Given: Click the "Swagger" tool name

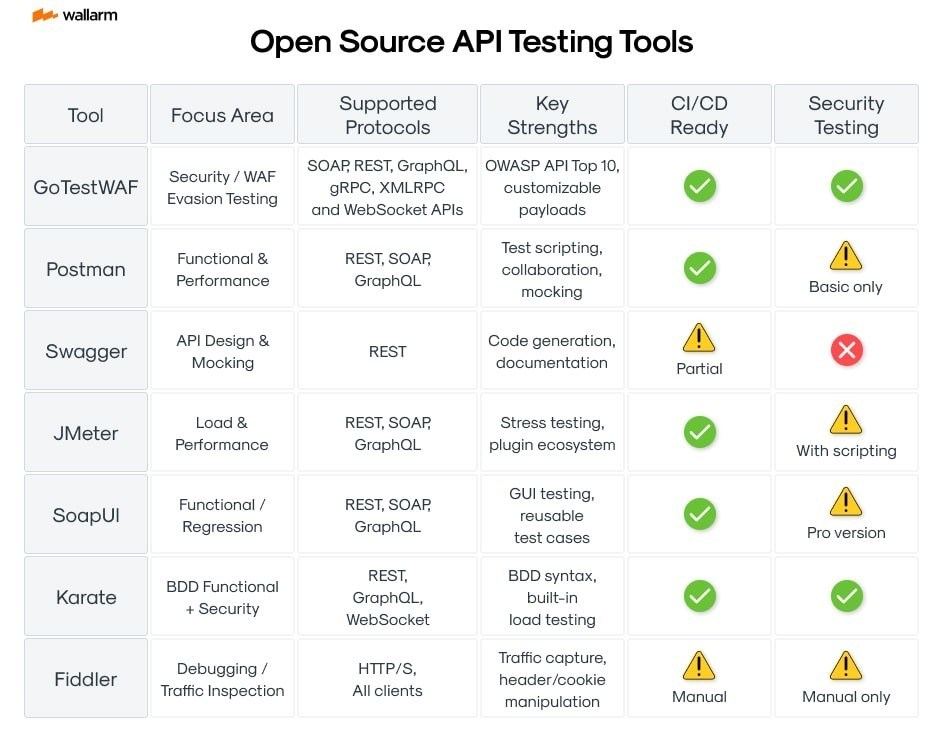Looking at the screenshot, I should point(86,351).
